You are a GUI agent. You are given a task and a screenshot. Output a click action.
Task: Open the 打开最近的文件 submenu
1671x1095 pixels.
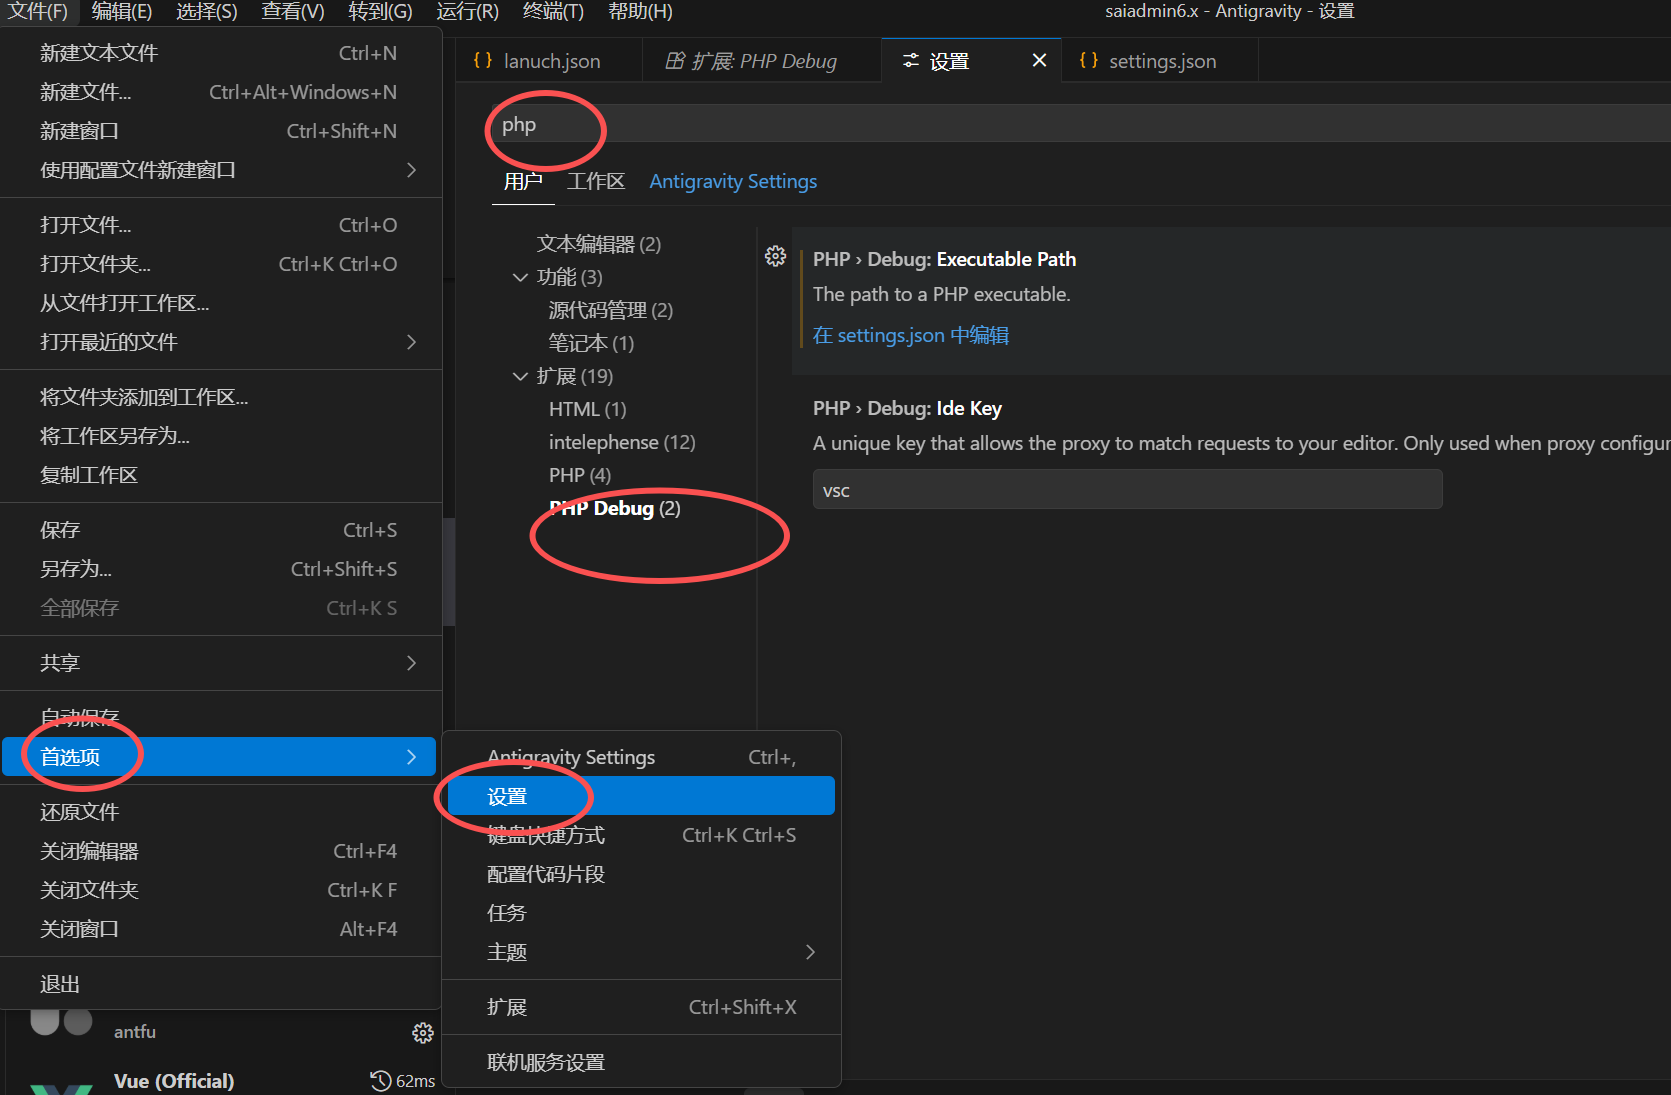(411, 342)
